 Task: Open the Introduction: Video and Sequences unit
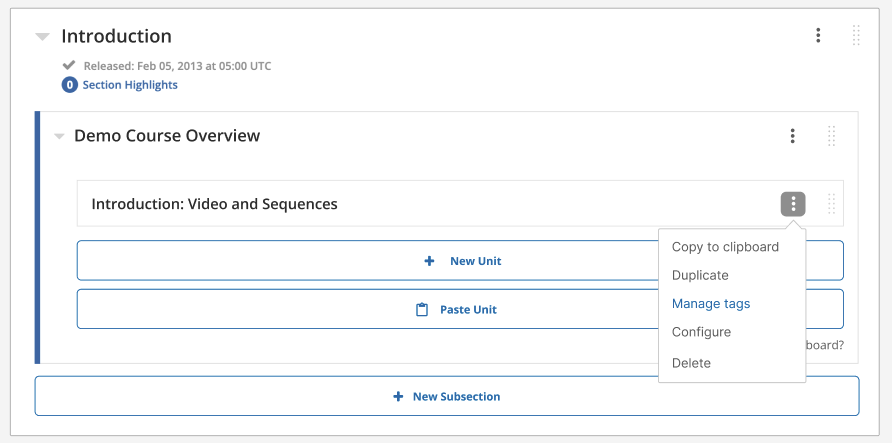[x=215, y=204]
